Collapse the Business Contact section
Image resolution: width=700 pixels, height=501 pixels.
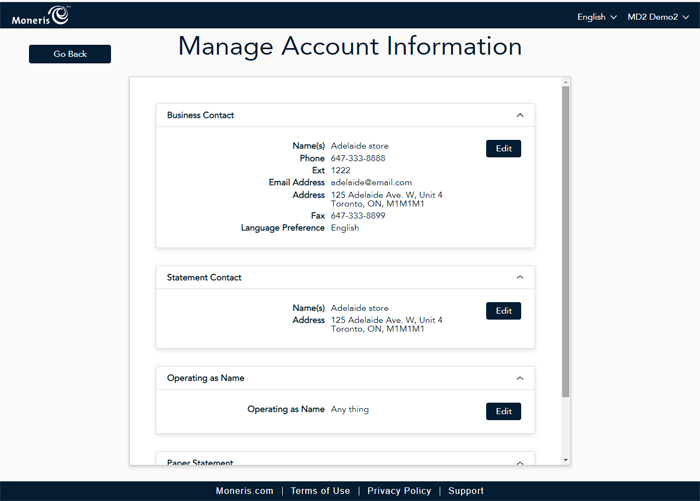(x=520, y=115)
